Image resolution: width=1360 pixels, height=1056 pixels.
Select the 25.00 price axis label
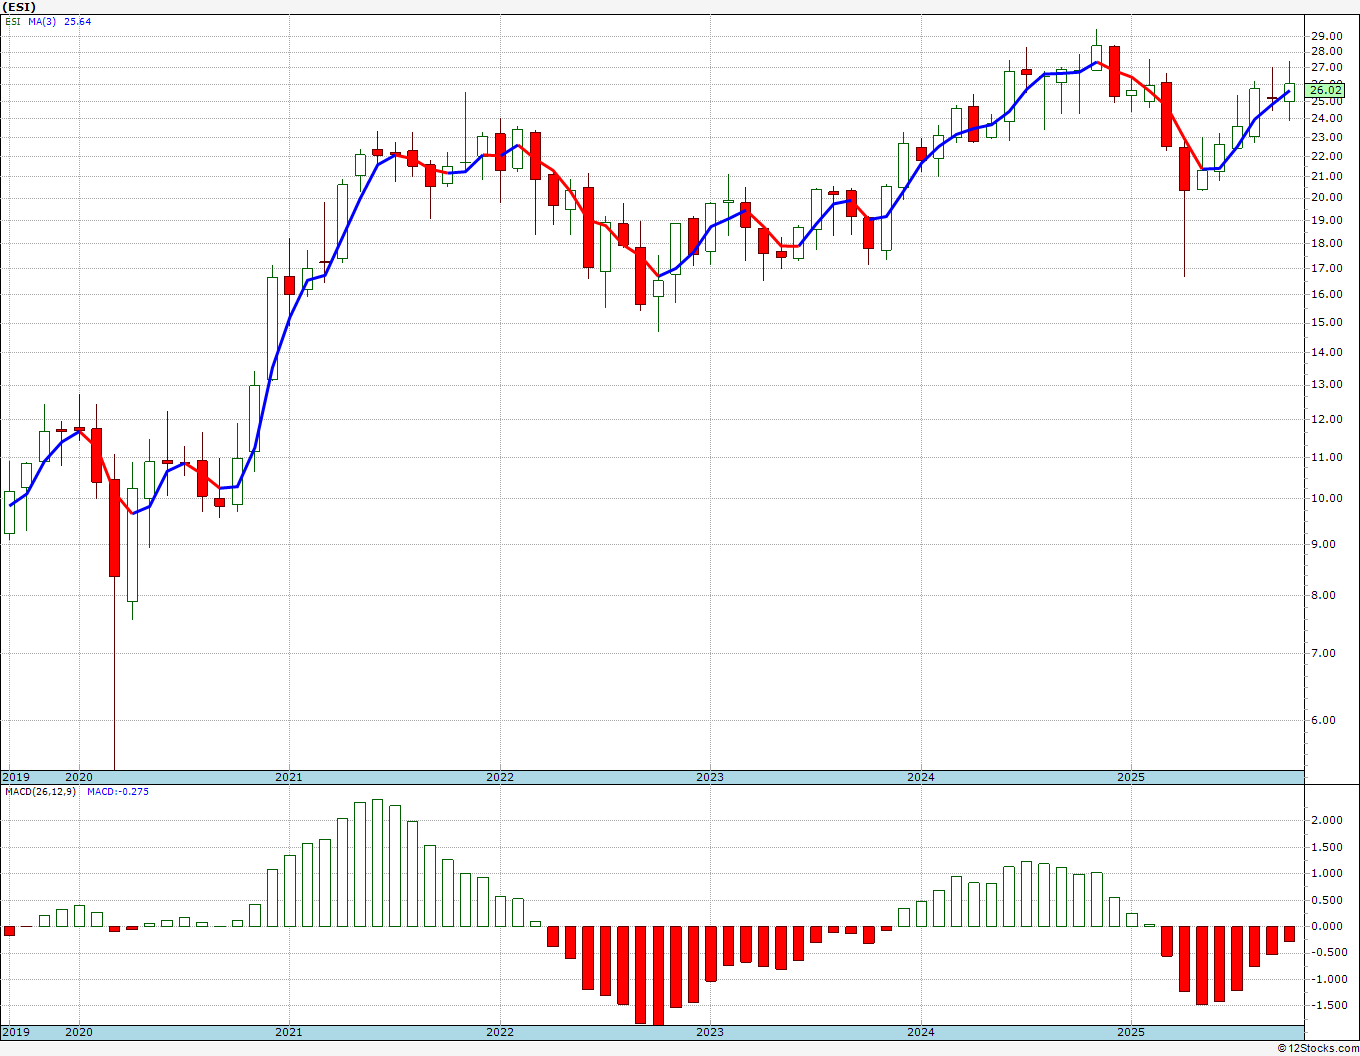(1326, 101)
